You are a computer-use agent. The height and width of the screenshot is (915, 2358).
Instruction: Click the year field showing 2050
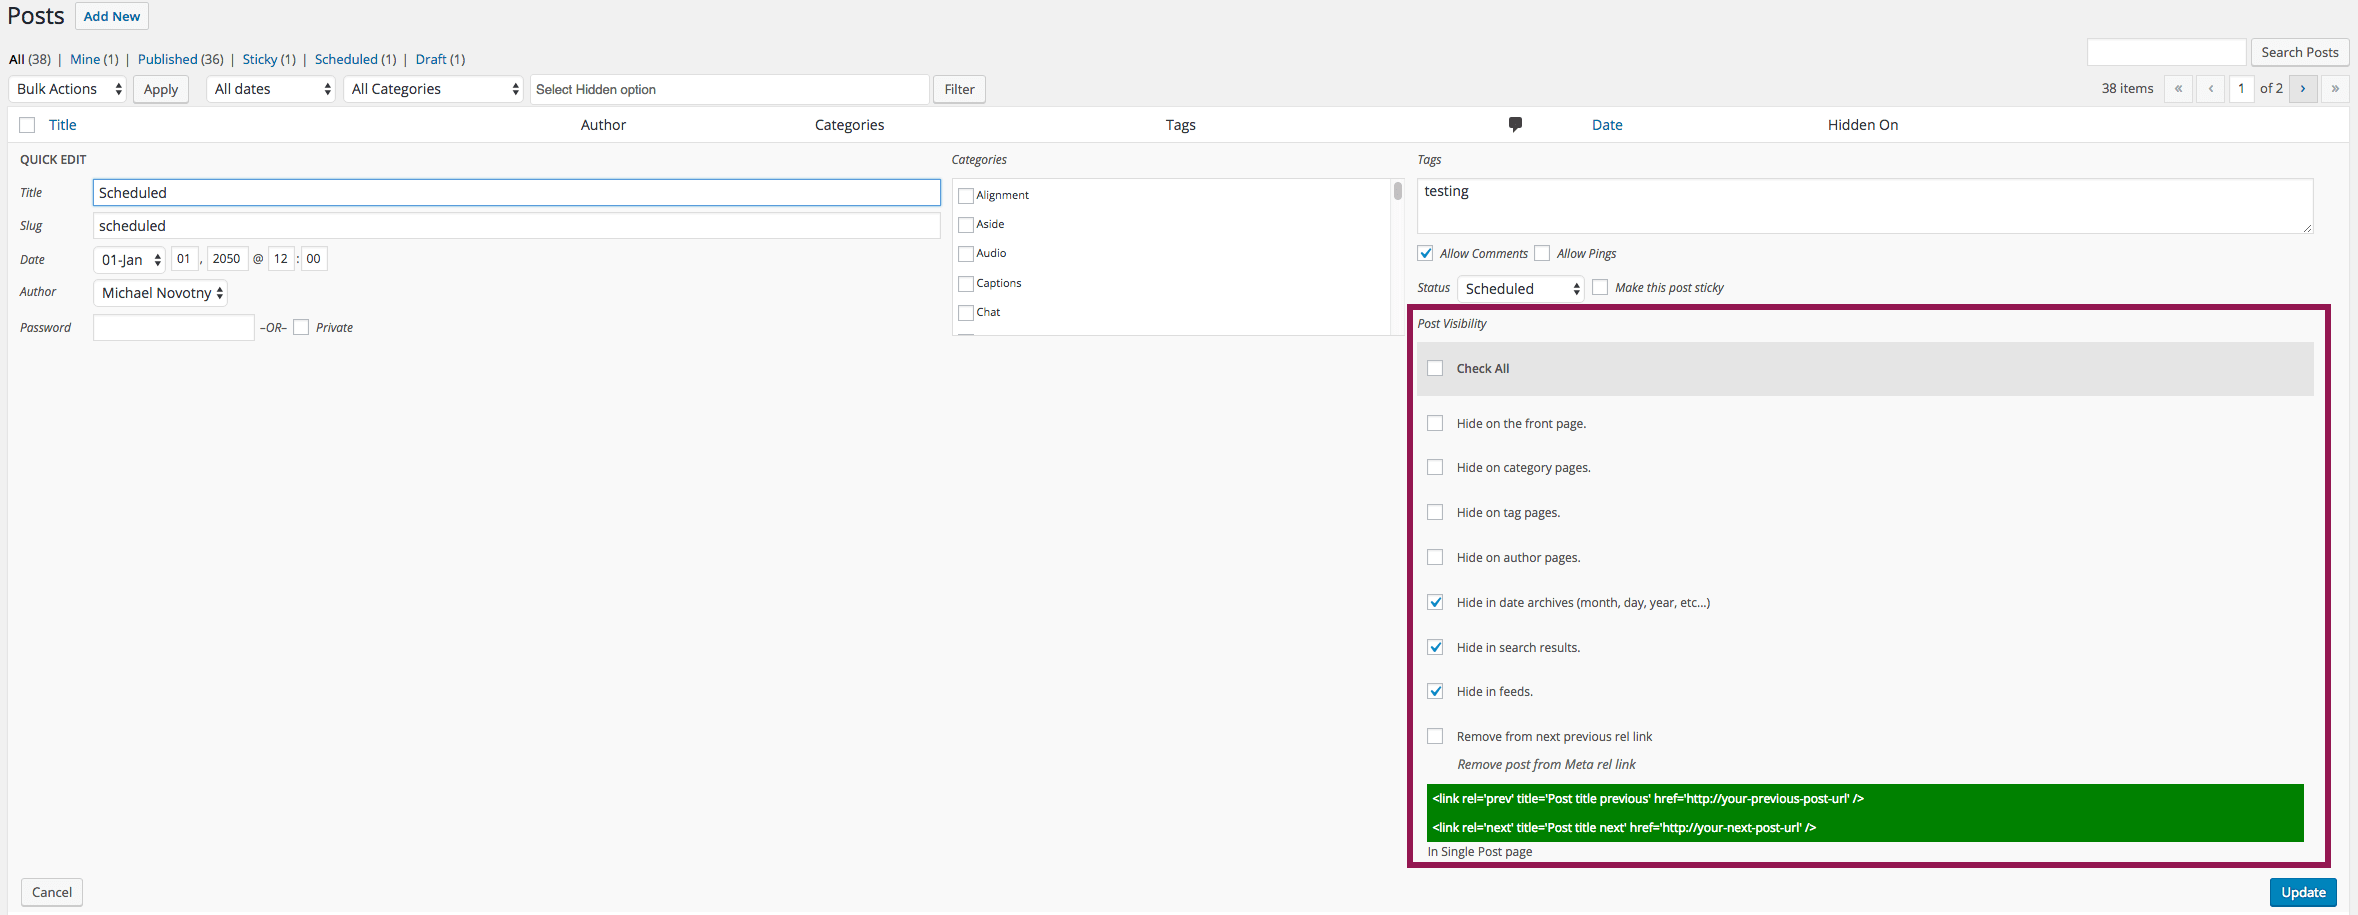(227, 259)
